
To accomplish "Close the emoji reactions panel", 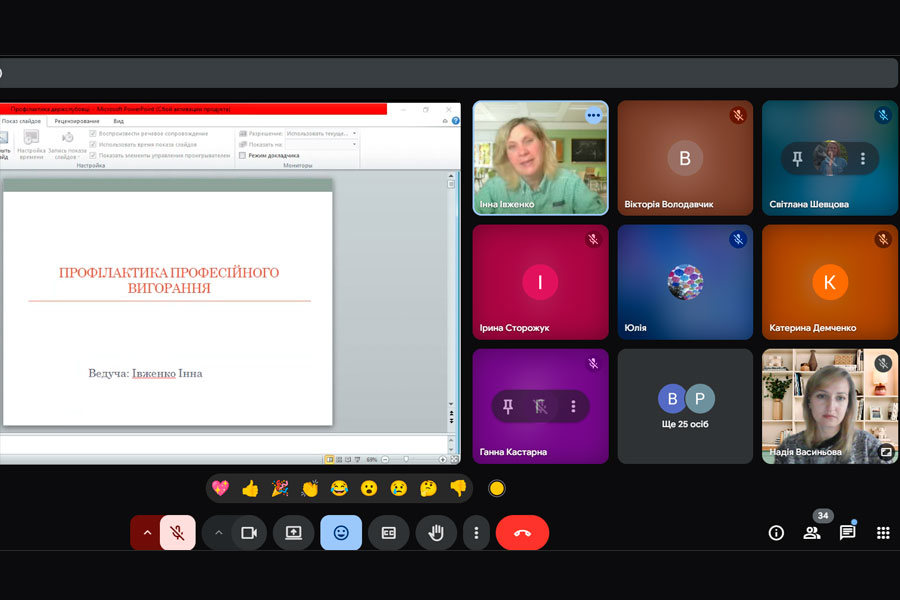I will [x=341, y=533].
